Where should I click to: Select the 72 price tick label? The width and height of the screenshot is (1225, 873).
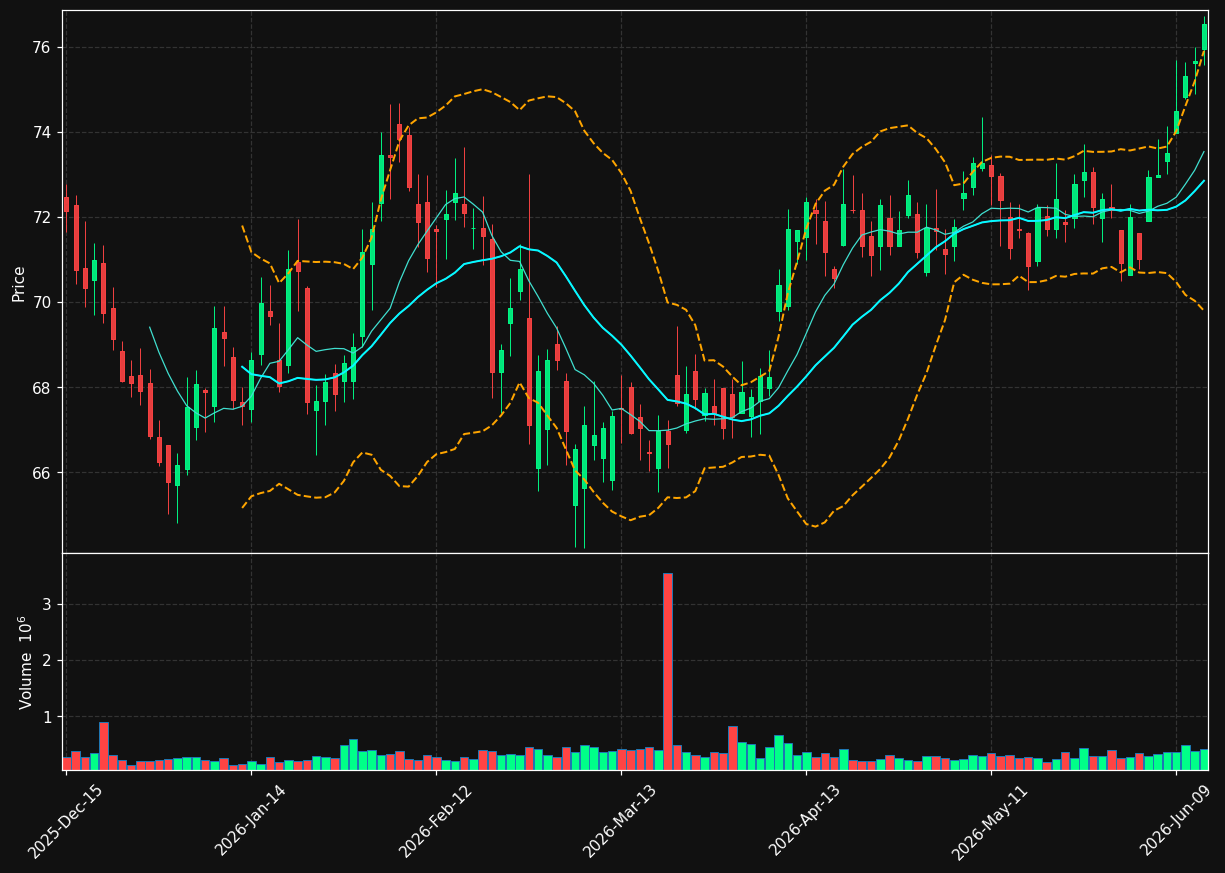39,218
